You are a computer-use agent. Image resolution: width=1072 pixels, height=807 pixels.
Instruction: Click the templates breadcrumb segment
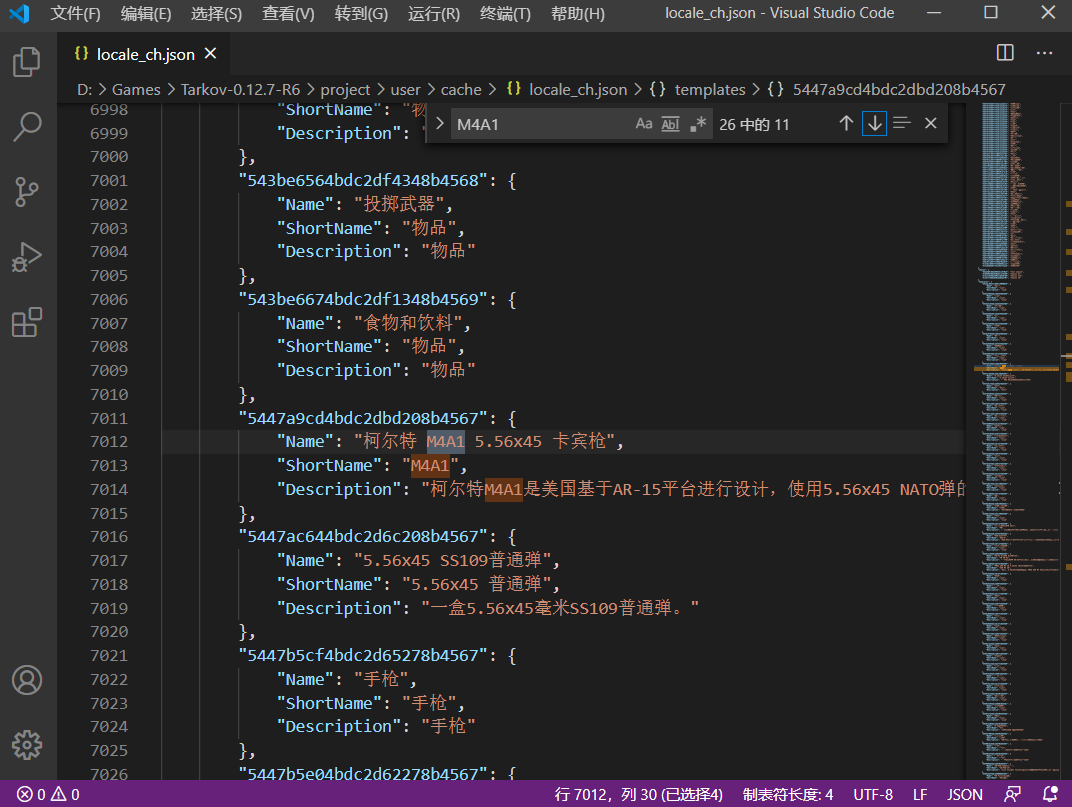[x=697, y=90]
